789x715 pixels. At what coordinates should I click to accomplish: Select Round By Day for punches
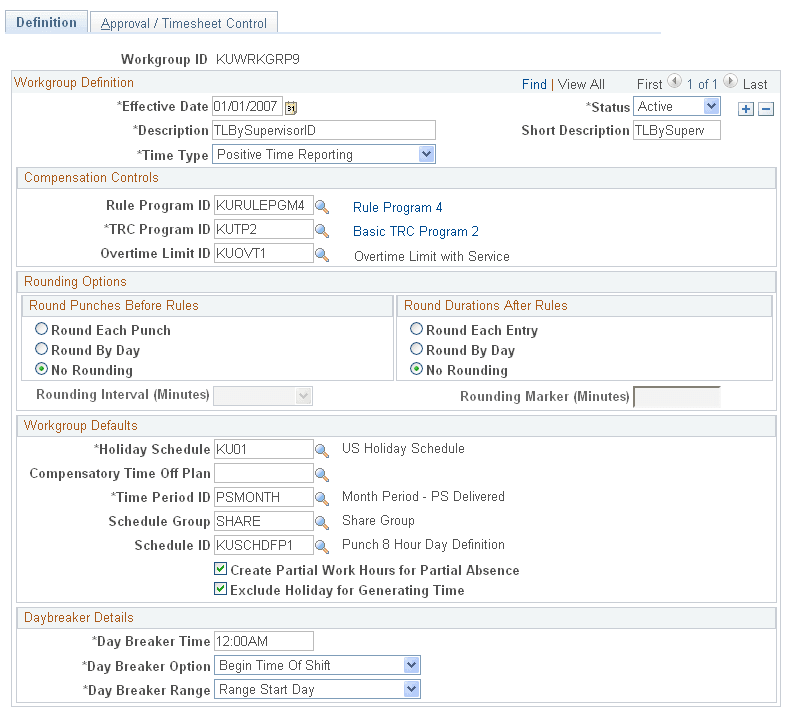point(41,349)
